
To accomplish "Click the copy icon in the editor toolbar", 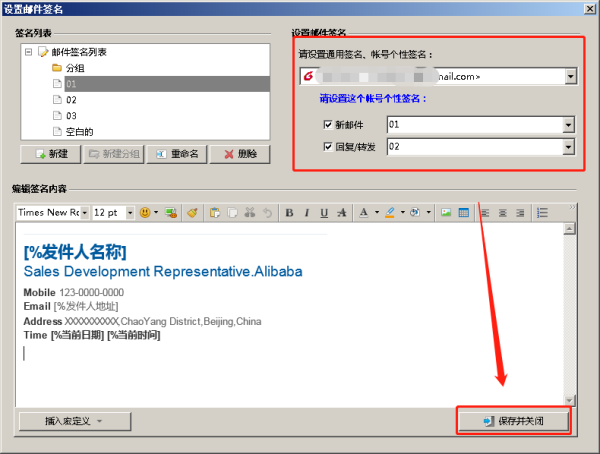I will (232, 212).
